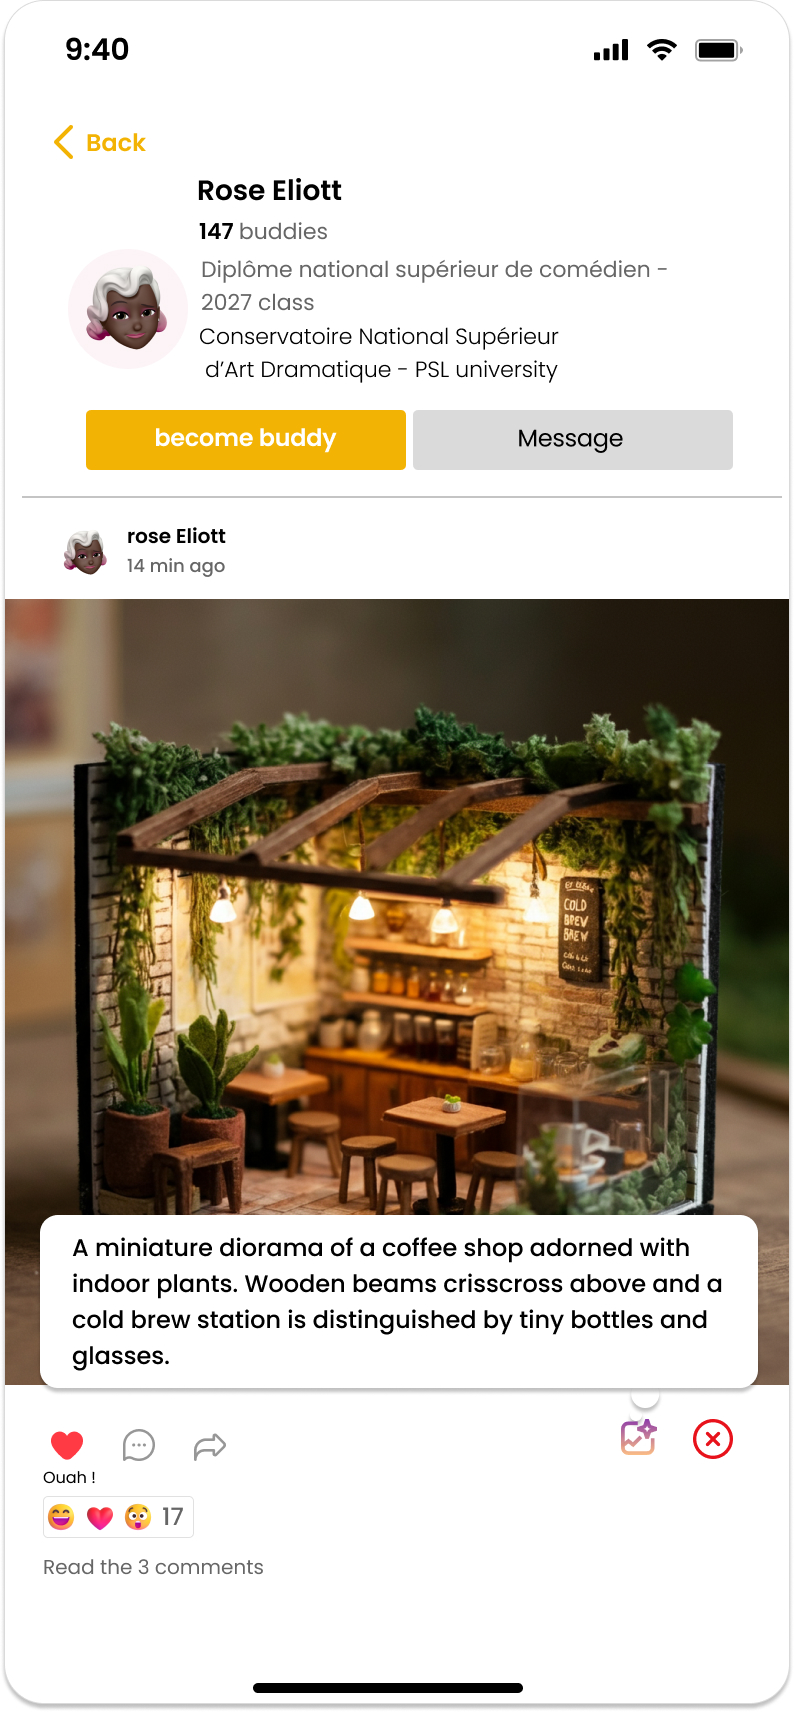Open the coffee shop diorama photo
Viewport: 794px width, 1712px height.
pyautogui.click(x=397, y=906)
